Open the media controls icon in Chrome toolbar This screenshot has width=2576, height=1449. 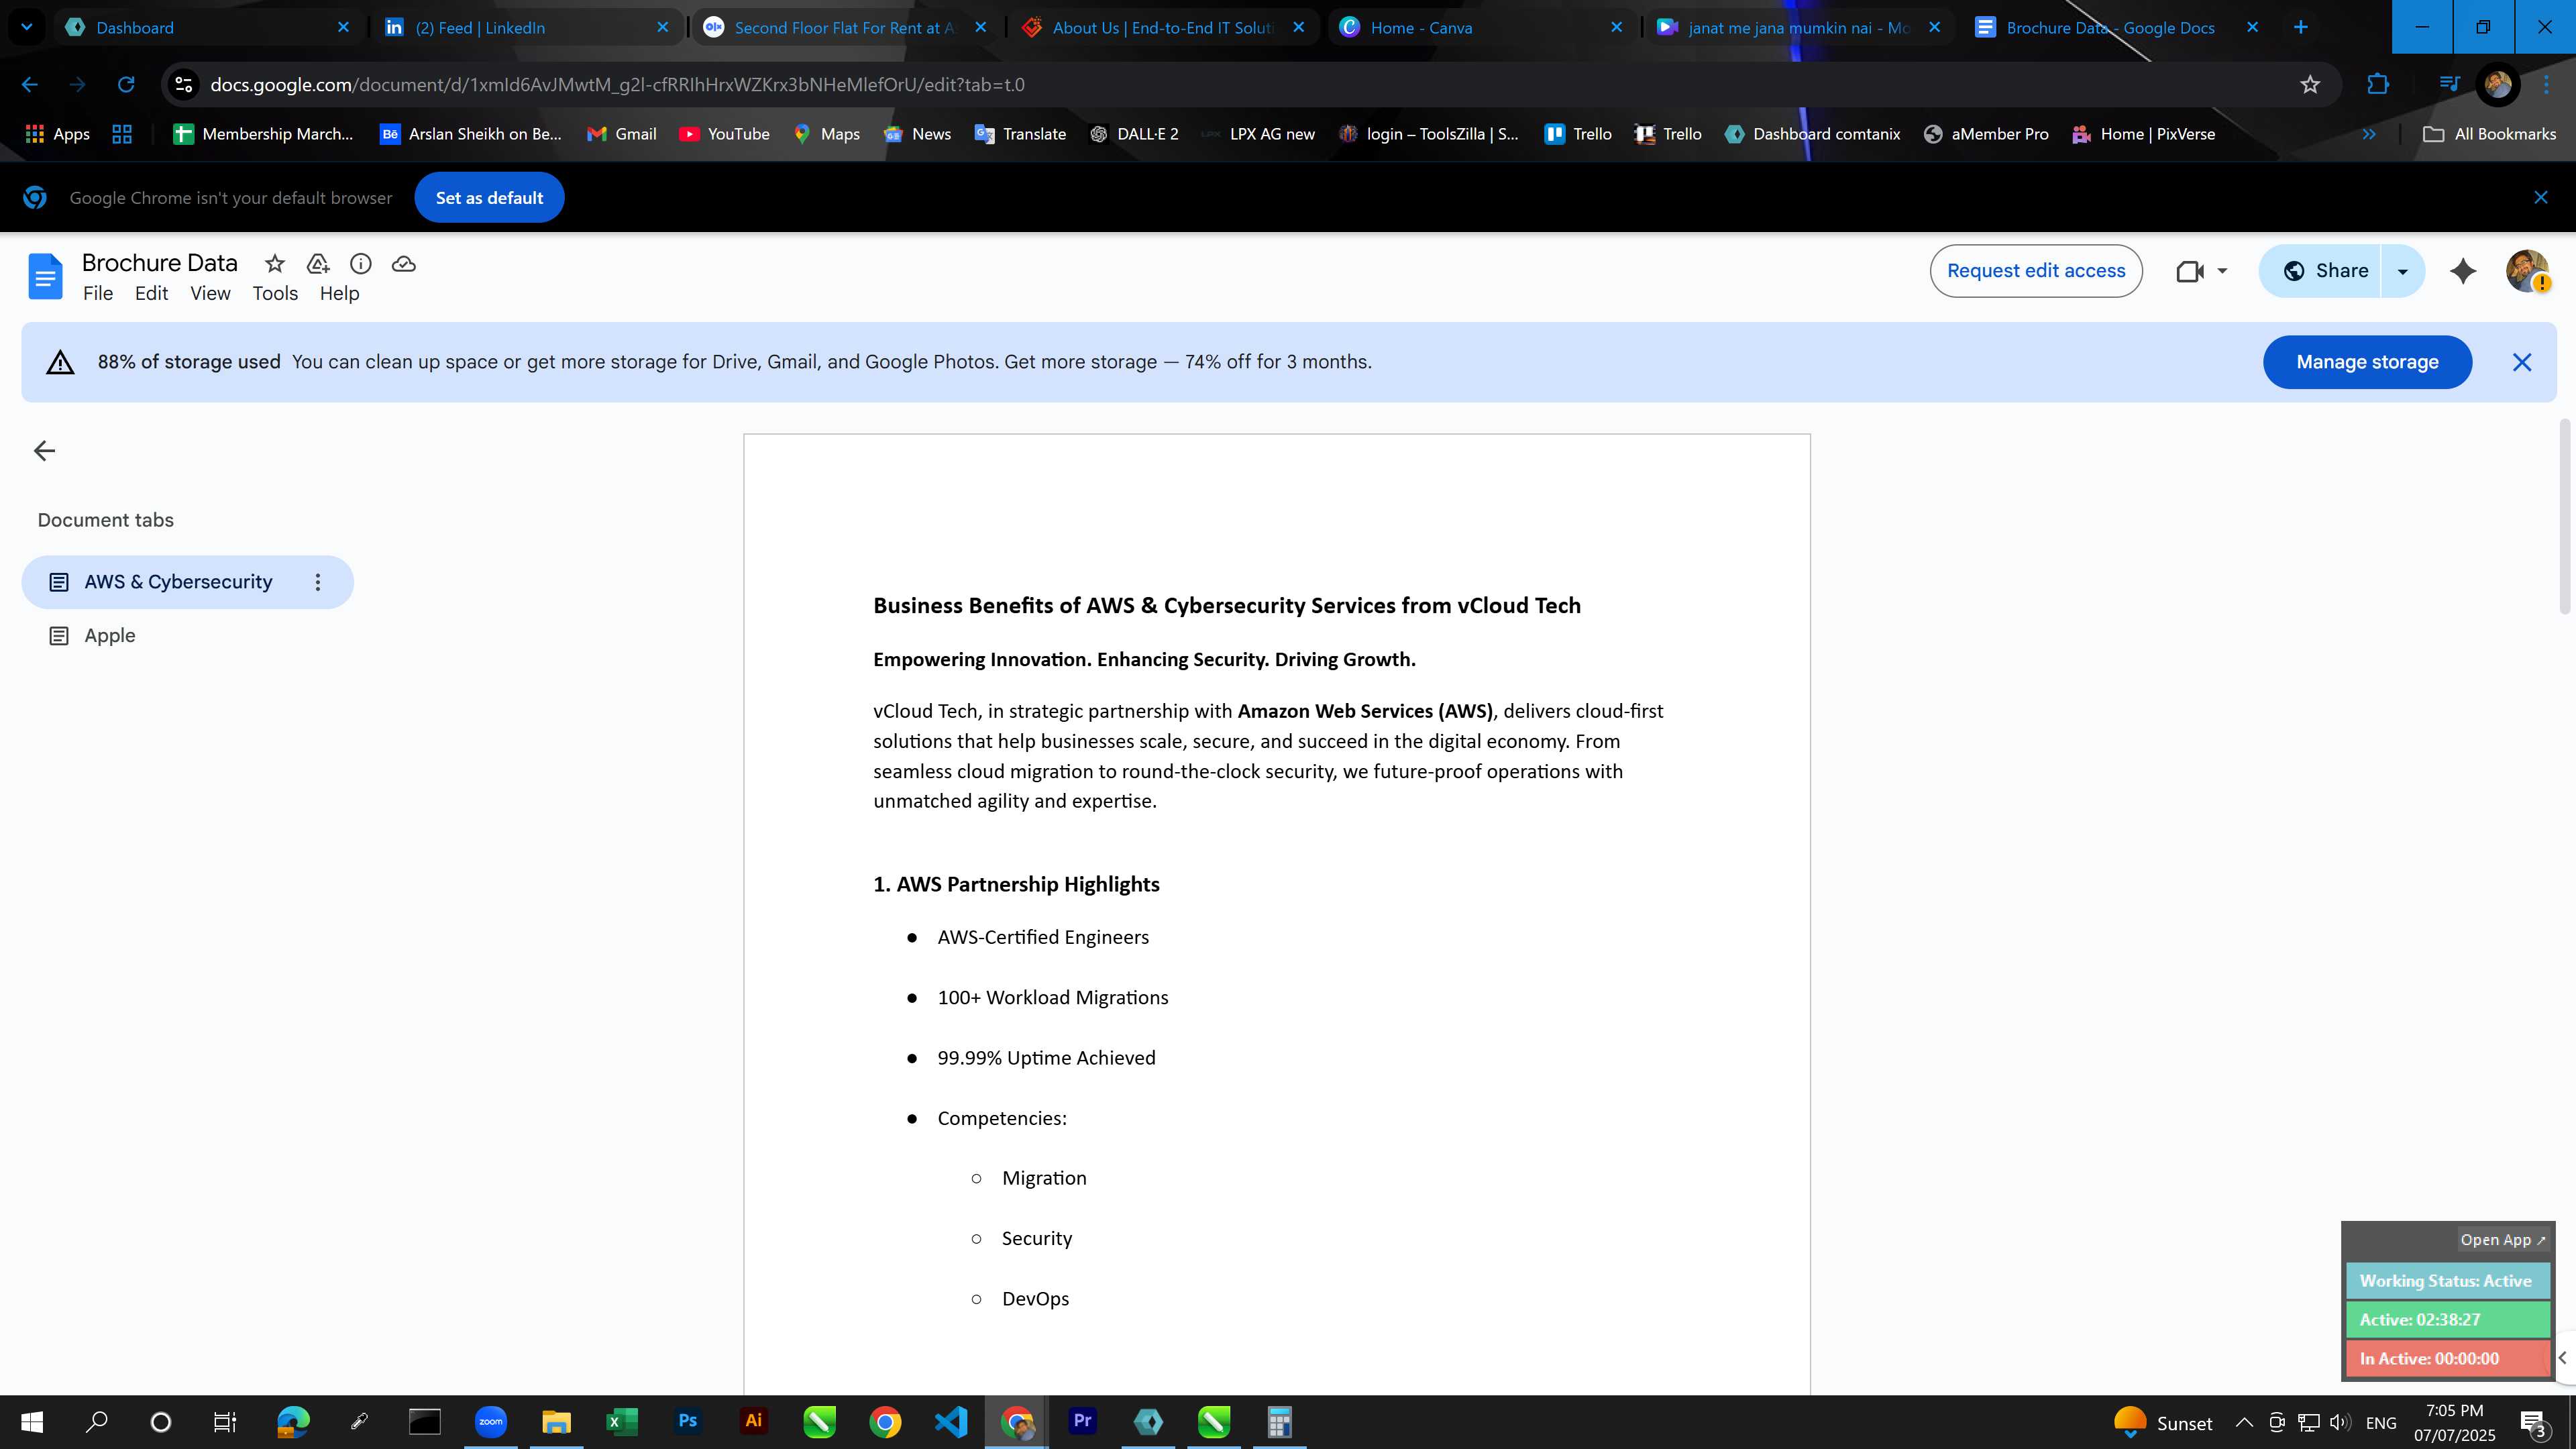tap(2449, 85)
